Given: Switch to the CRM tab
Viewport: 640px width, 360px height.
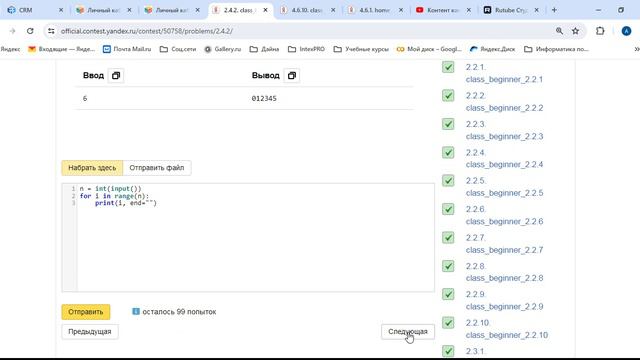Looking at the screenshot, I should pyautogui.click(x=34, y=10).
